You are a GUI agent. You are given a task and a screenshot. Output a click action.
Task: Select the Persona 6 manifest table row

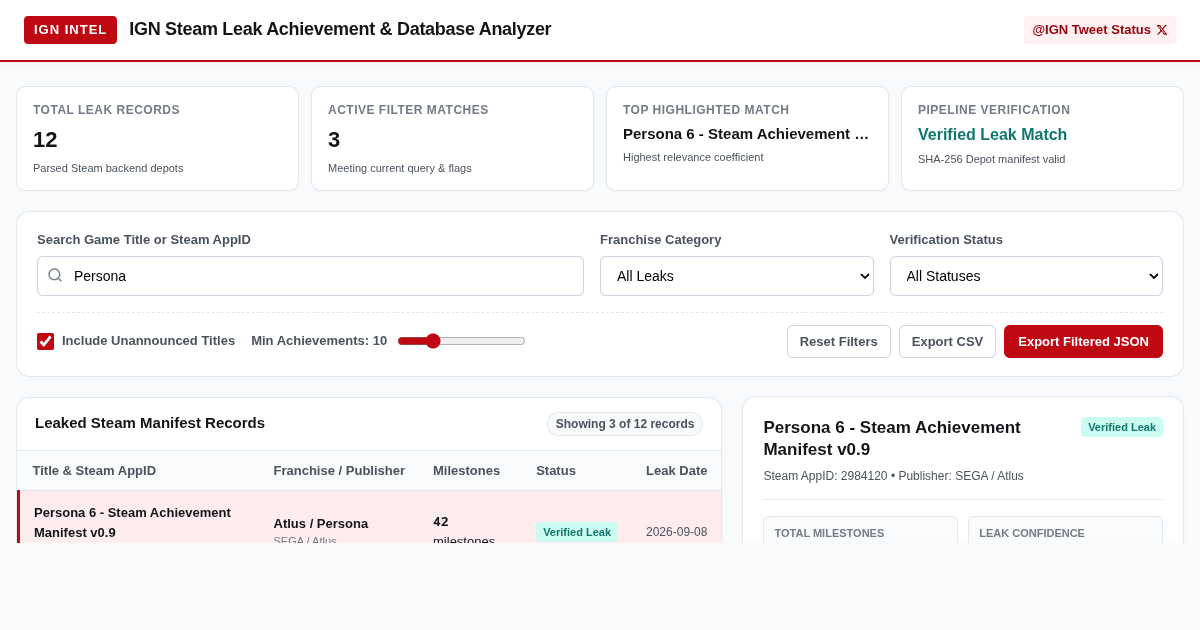point(369,517)
